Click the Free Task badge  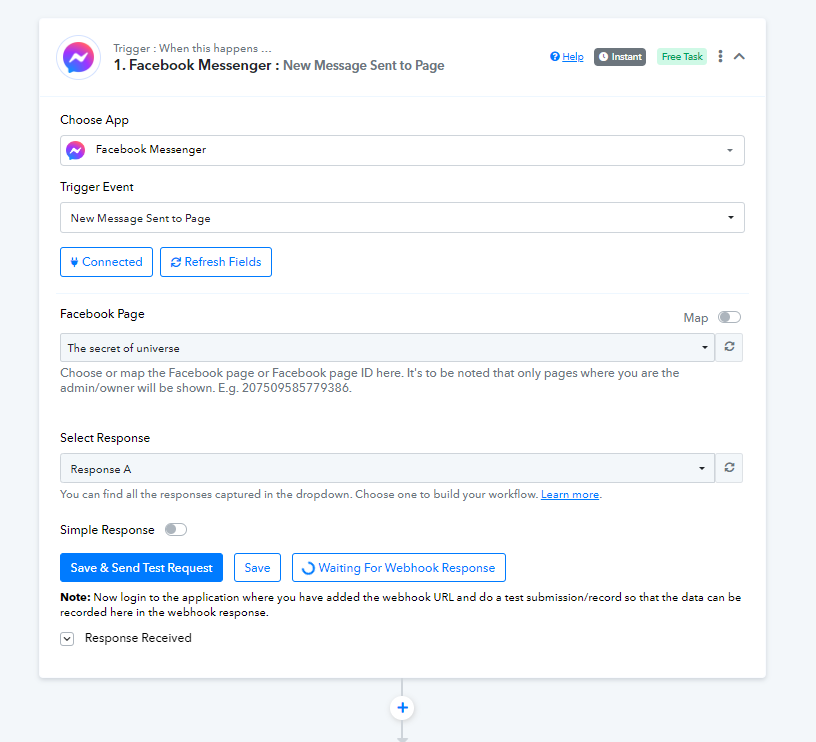point(682,57)
